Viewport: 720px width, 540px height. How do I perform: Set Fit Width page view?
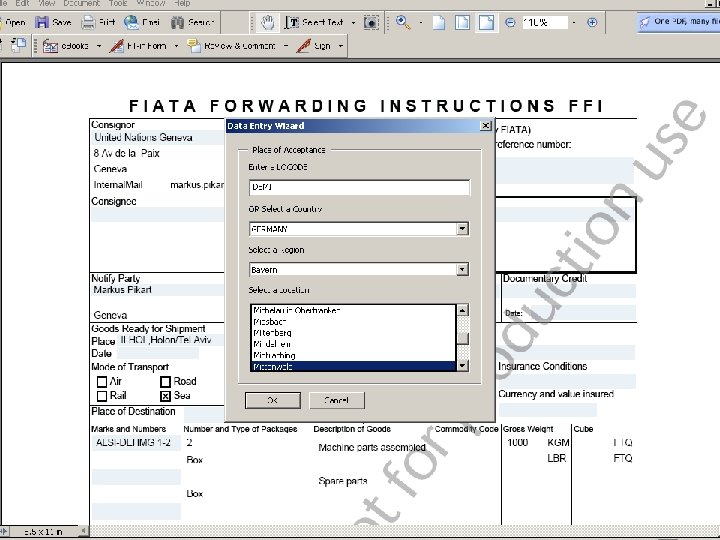(x=486, y=22)
